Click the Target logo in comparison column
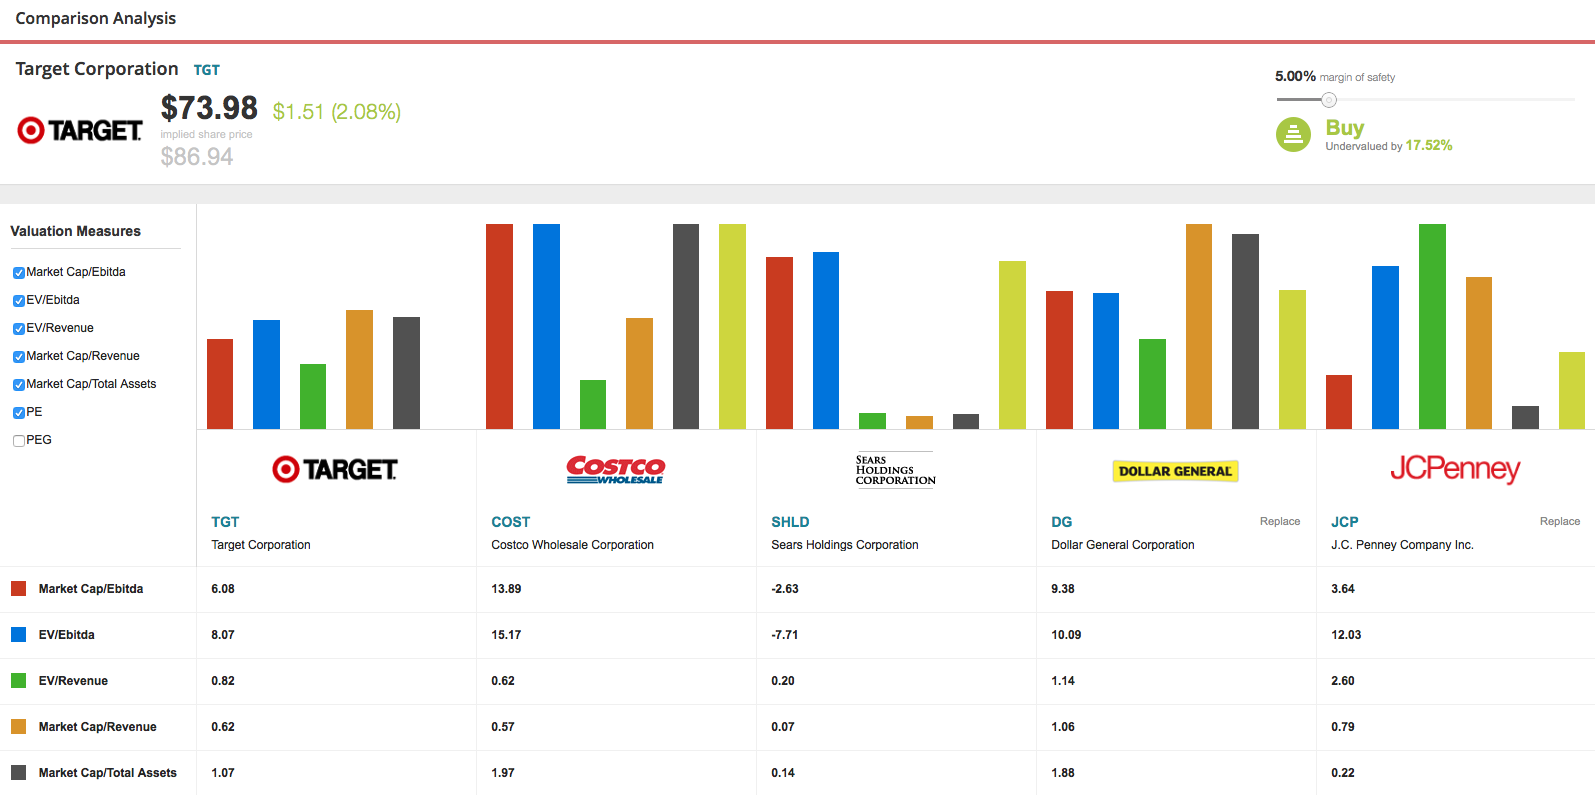Screen dimensions: 1595x795 tap(335, 469)
